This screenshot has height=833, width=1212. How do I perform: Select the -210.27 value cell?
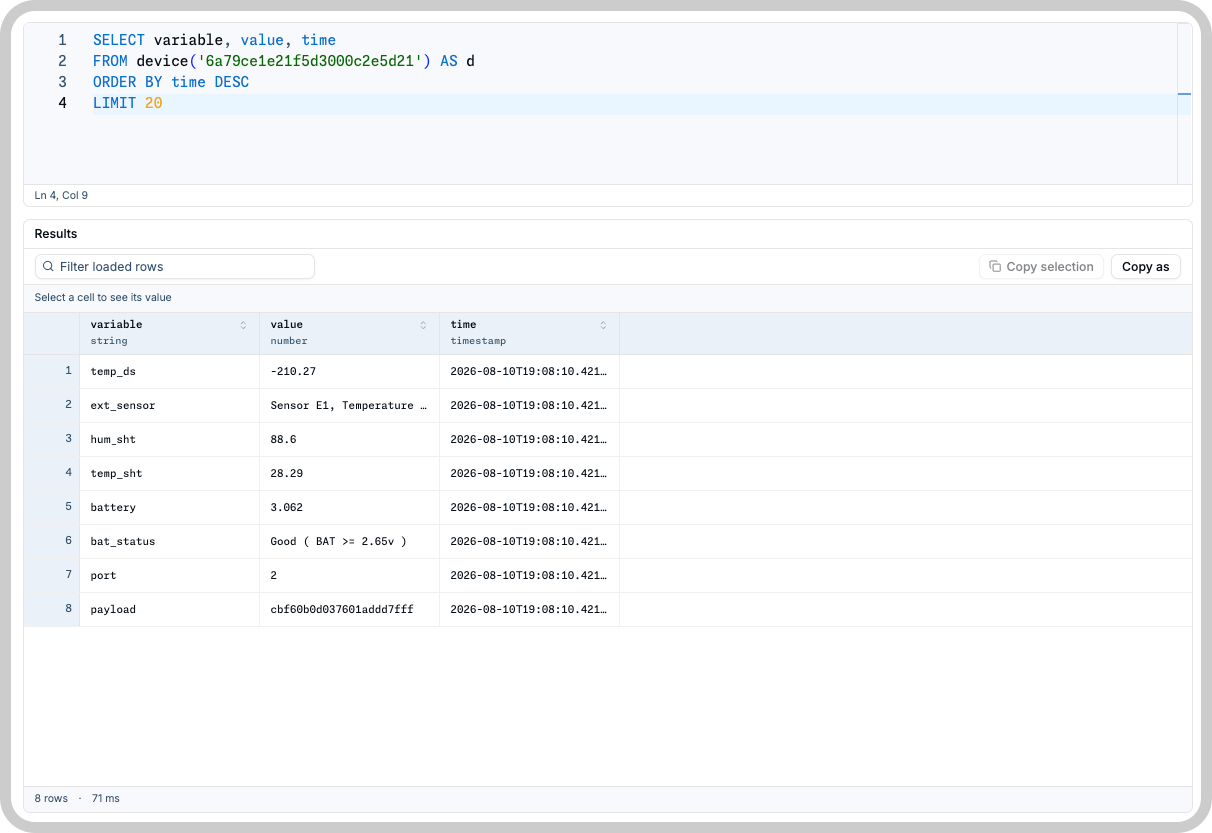click(350, 372)
